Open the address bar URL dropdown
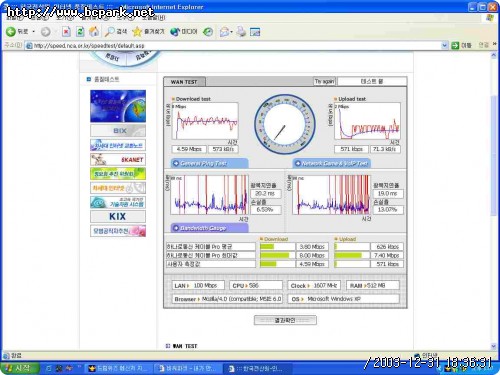Image resolution: width=500 pixels, height=375 pixels. (444, 45)
